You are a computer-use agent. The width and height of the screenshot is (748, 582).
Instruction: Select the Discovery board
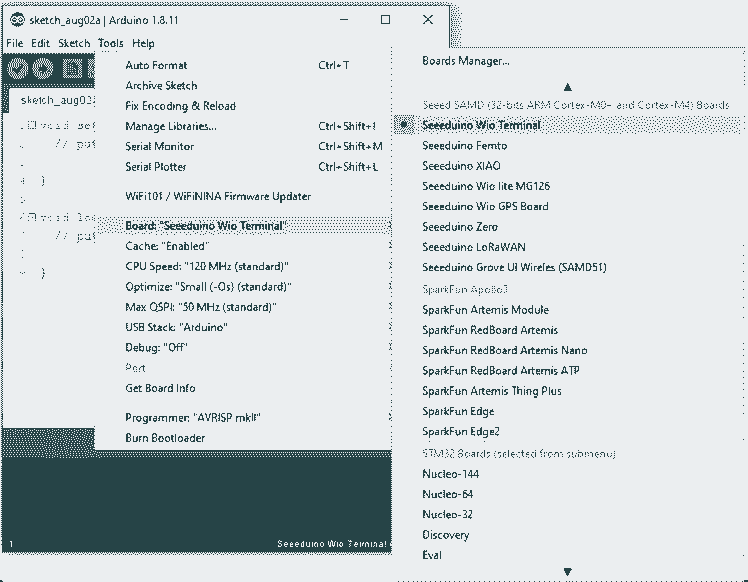[x=567, y=535]
